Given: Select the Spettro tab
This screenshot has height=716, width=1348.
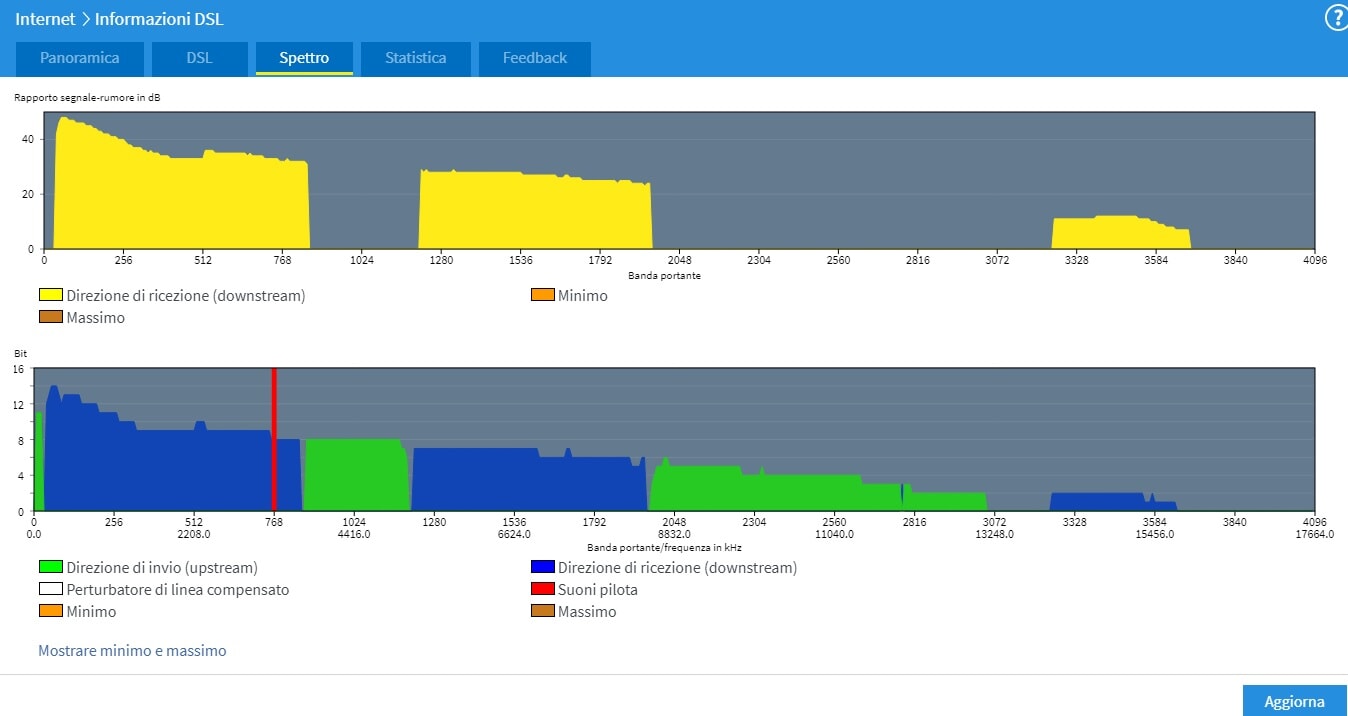Looking at the screenshot, I should tap(304, 58).
